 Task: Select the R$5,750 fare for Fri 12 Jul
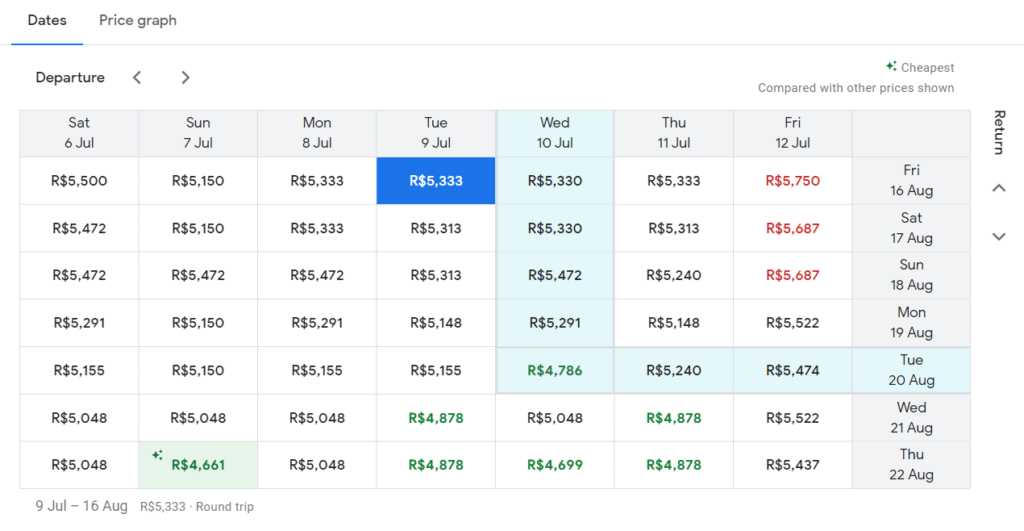[792, 181]
